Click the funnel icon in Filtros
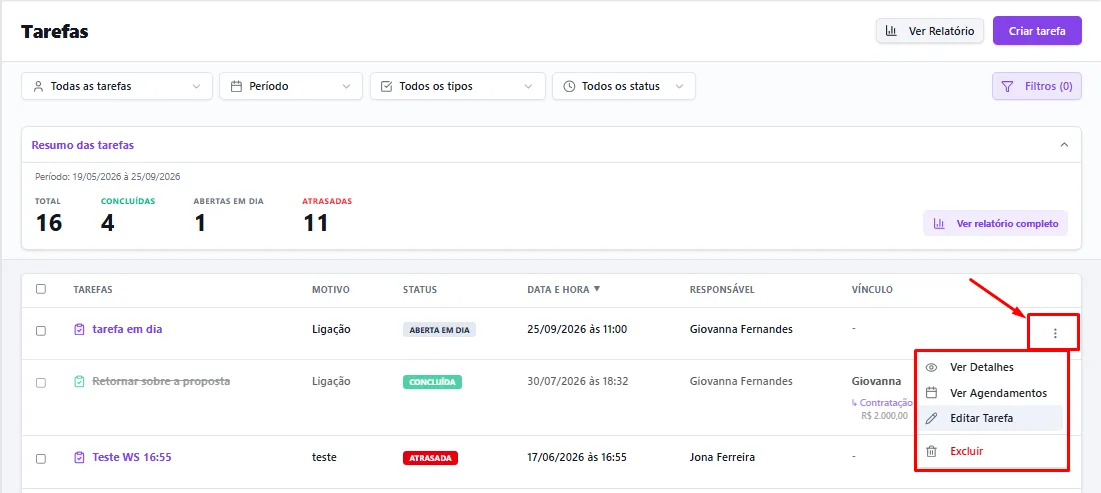The width and height of the screenshot is (1101, 493). pos(1008,86)
